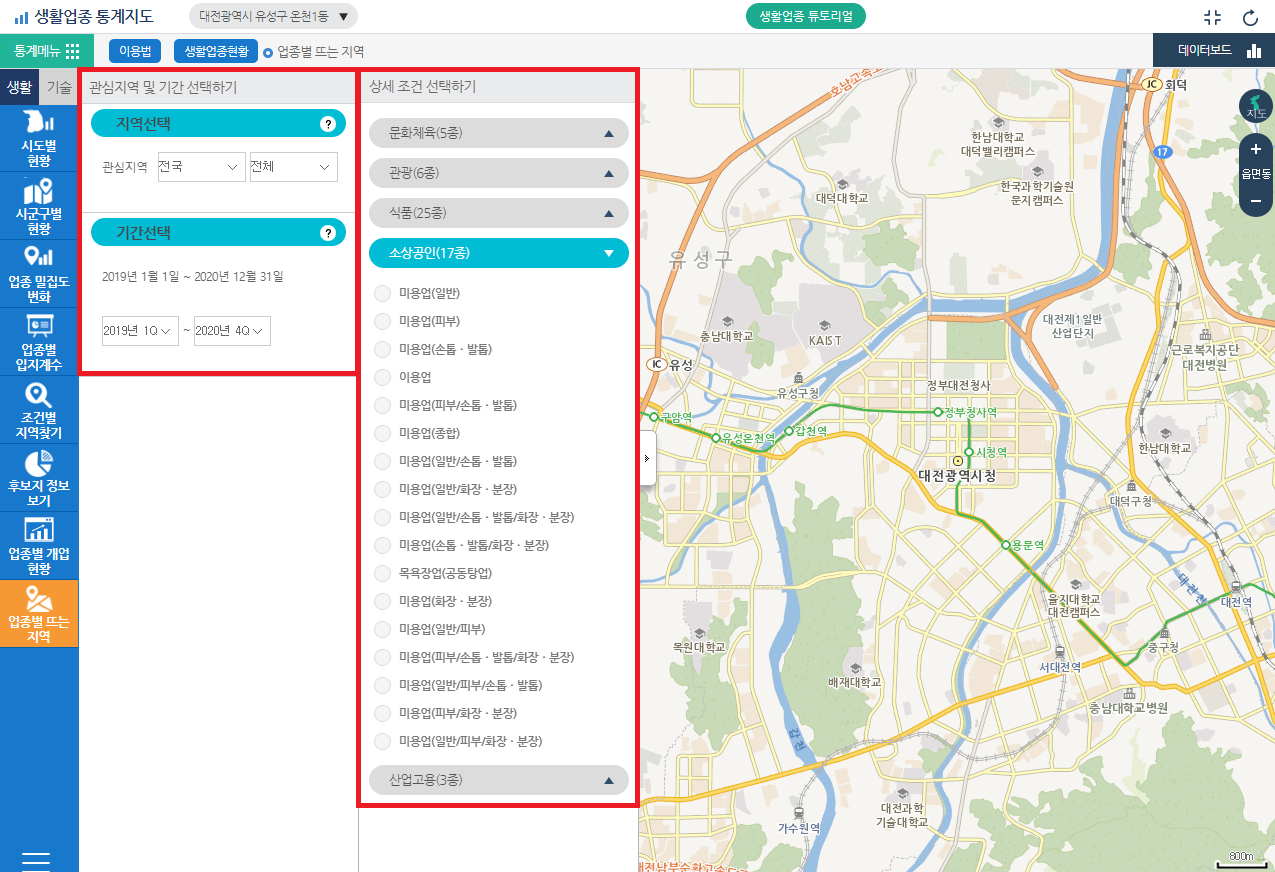The width and height of the screenshot is (1275, 872).
Task: Select the 업종 밀집도 변화 icon
Action: (x=39, y=257)
